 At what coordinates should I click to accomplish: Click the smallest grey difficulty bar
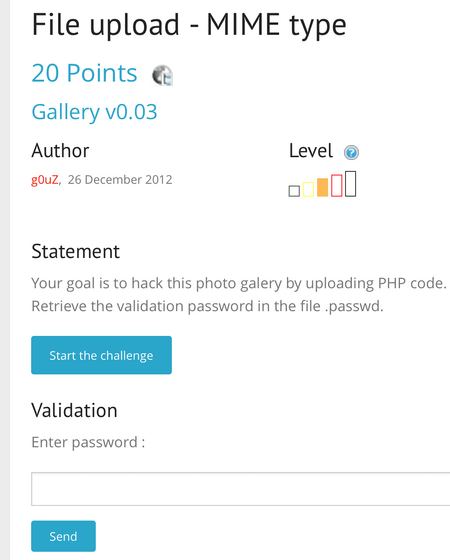[294, 191]
